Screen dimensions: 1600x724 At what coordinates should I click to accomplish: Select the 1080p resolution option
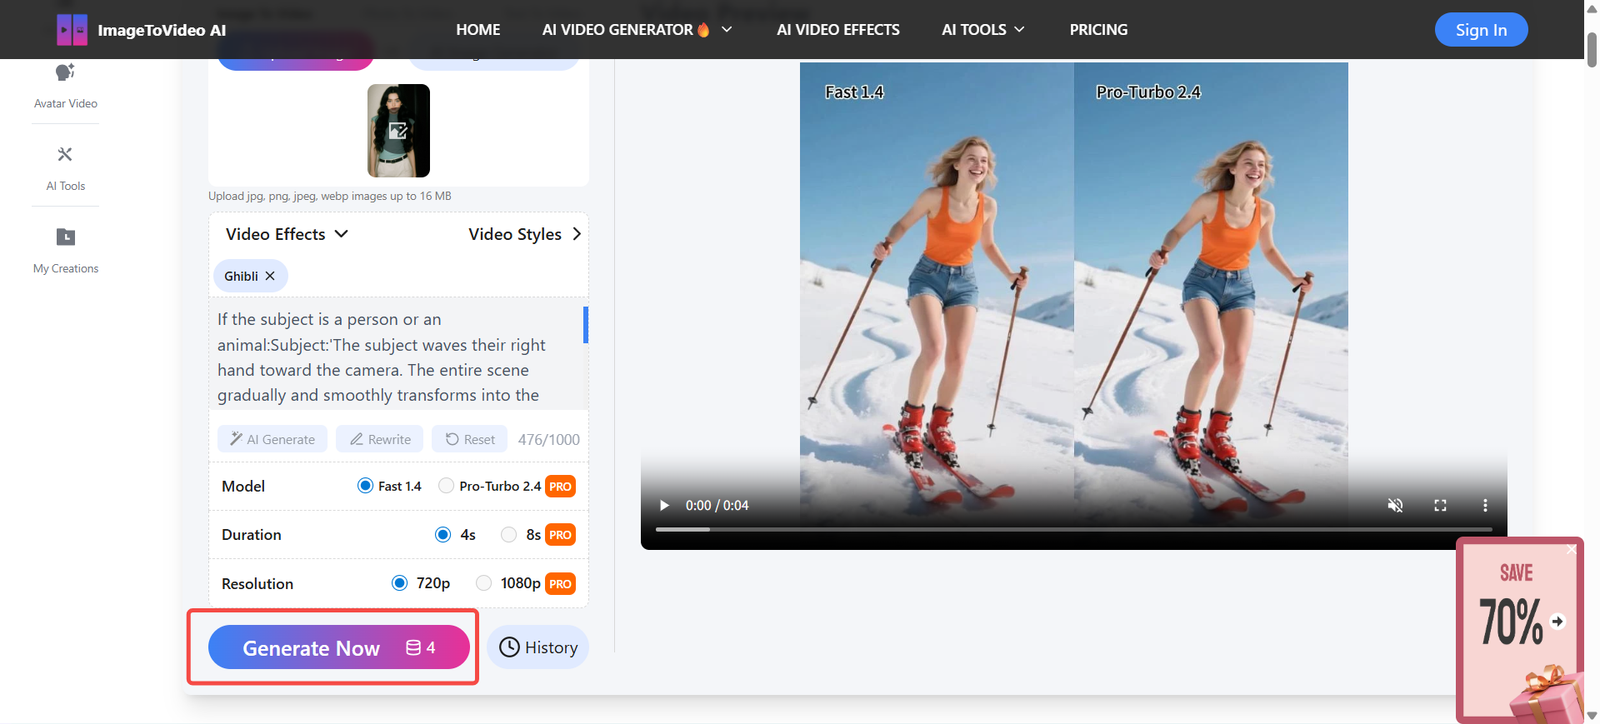click(484, 583)
